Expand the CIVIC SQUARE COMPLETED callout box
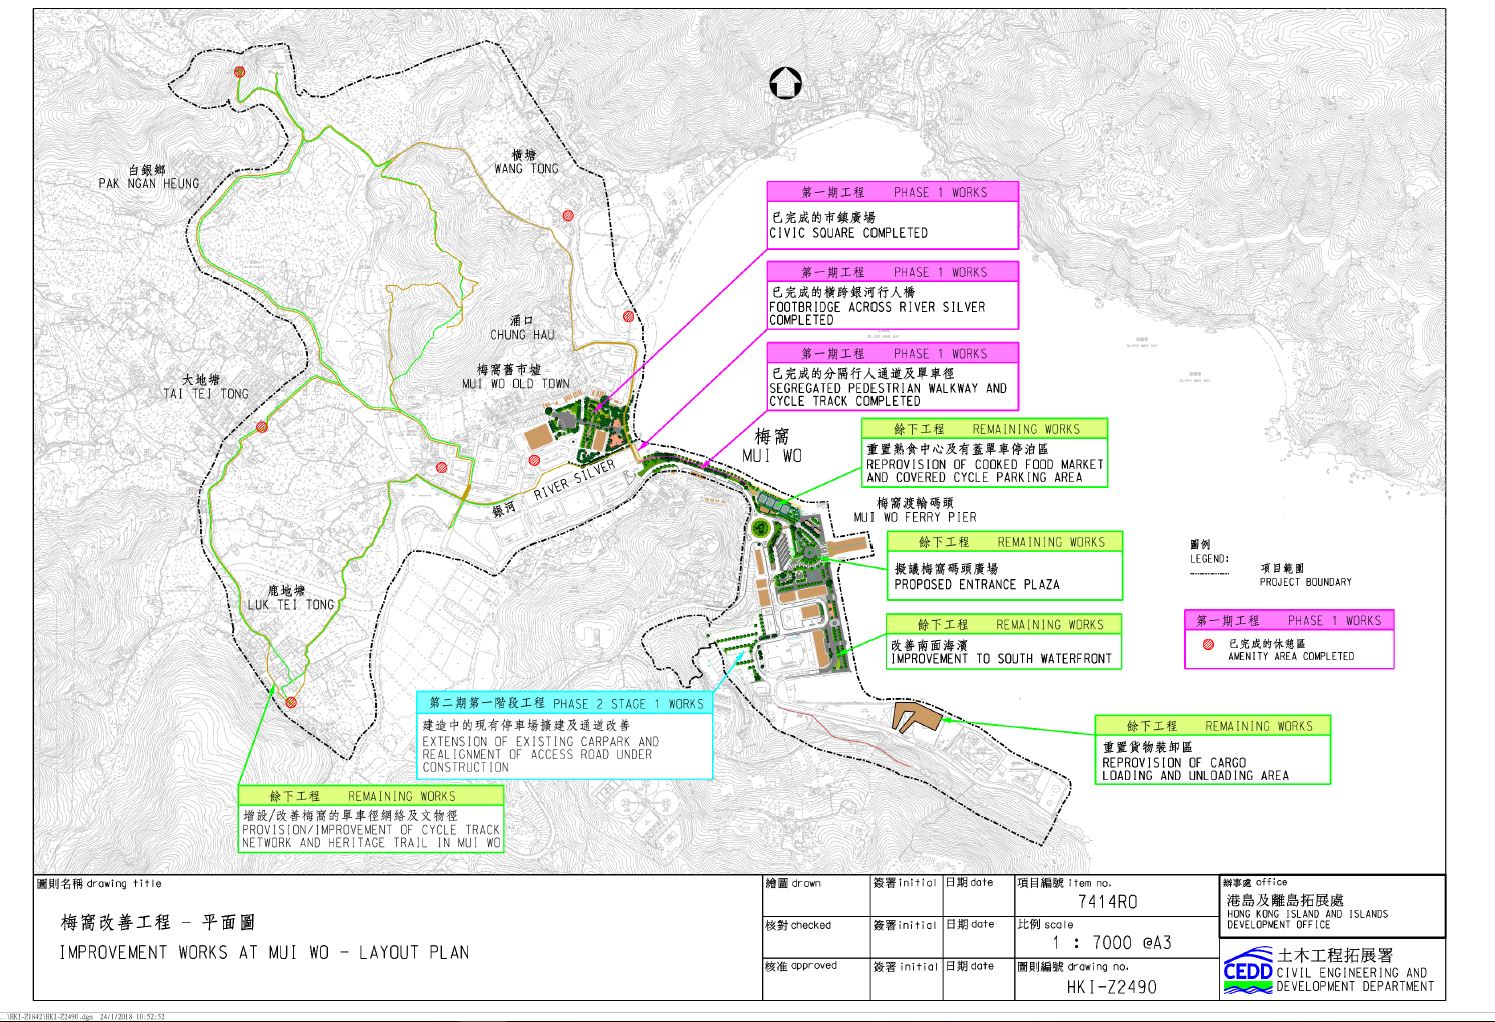 (893, 215)
